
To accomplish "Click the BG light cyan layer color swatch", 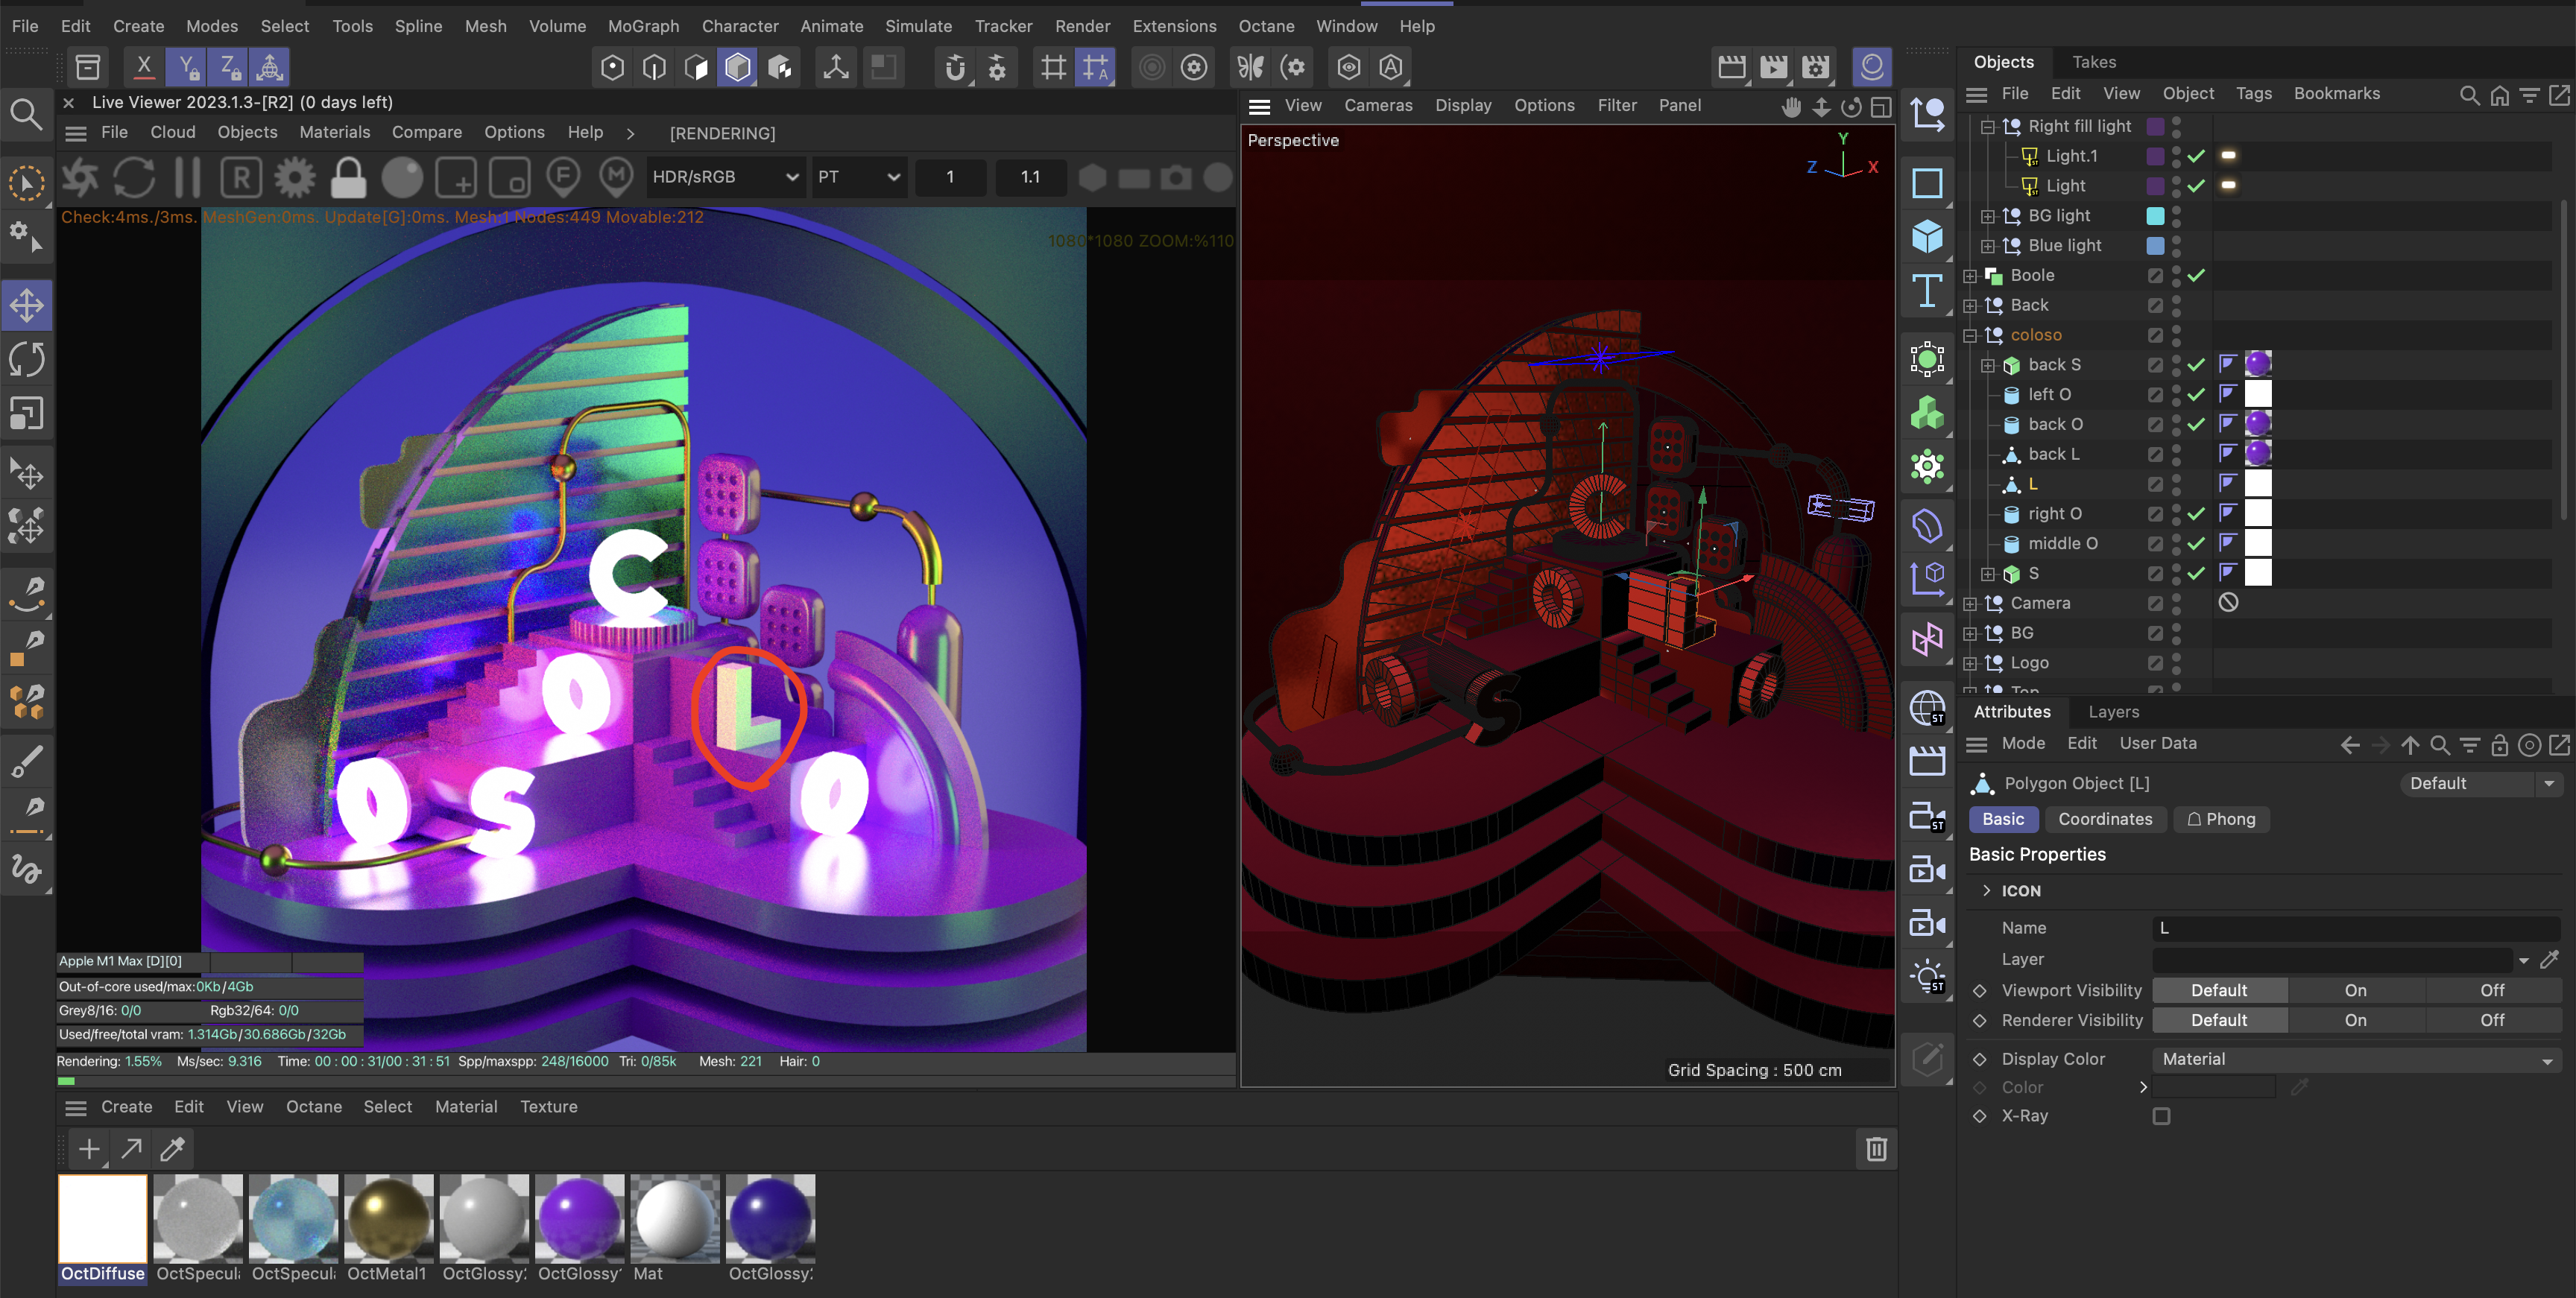I will pos(2155,216).
